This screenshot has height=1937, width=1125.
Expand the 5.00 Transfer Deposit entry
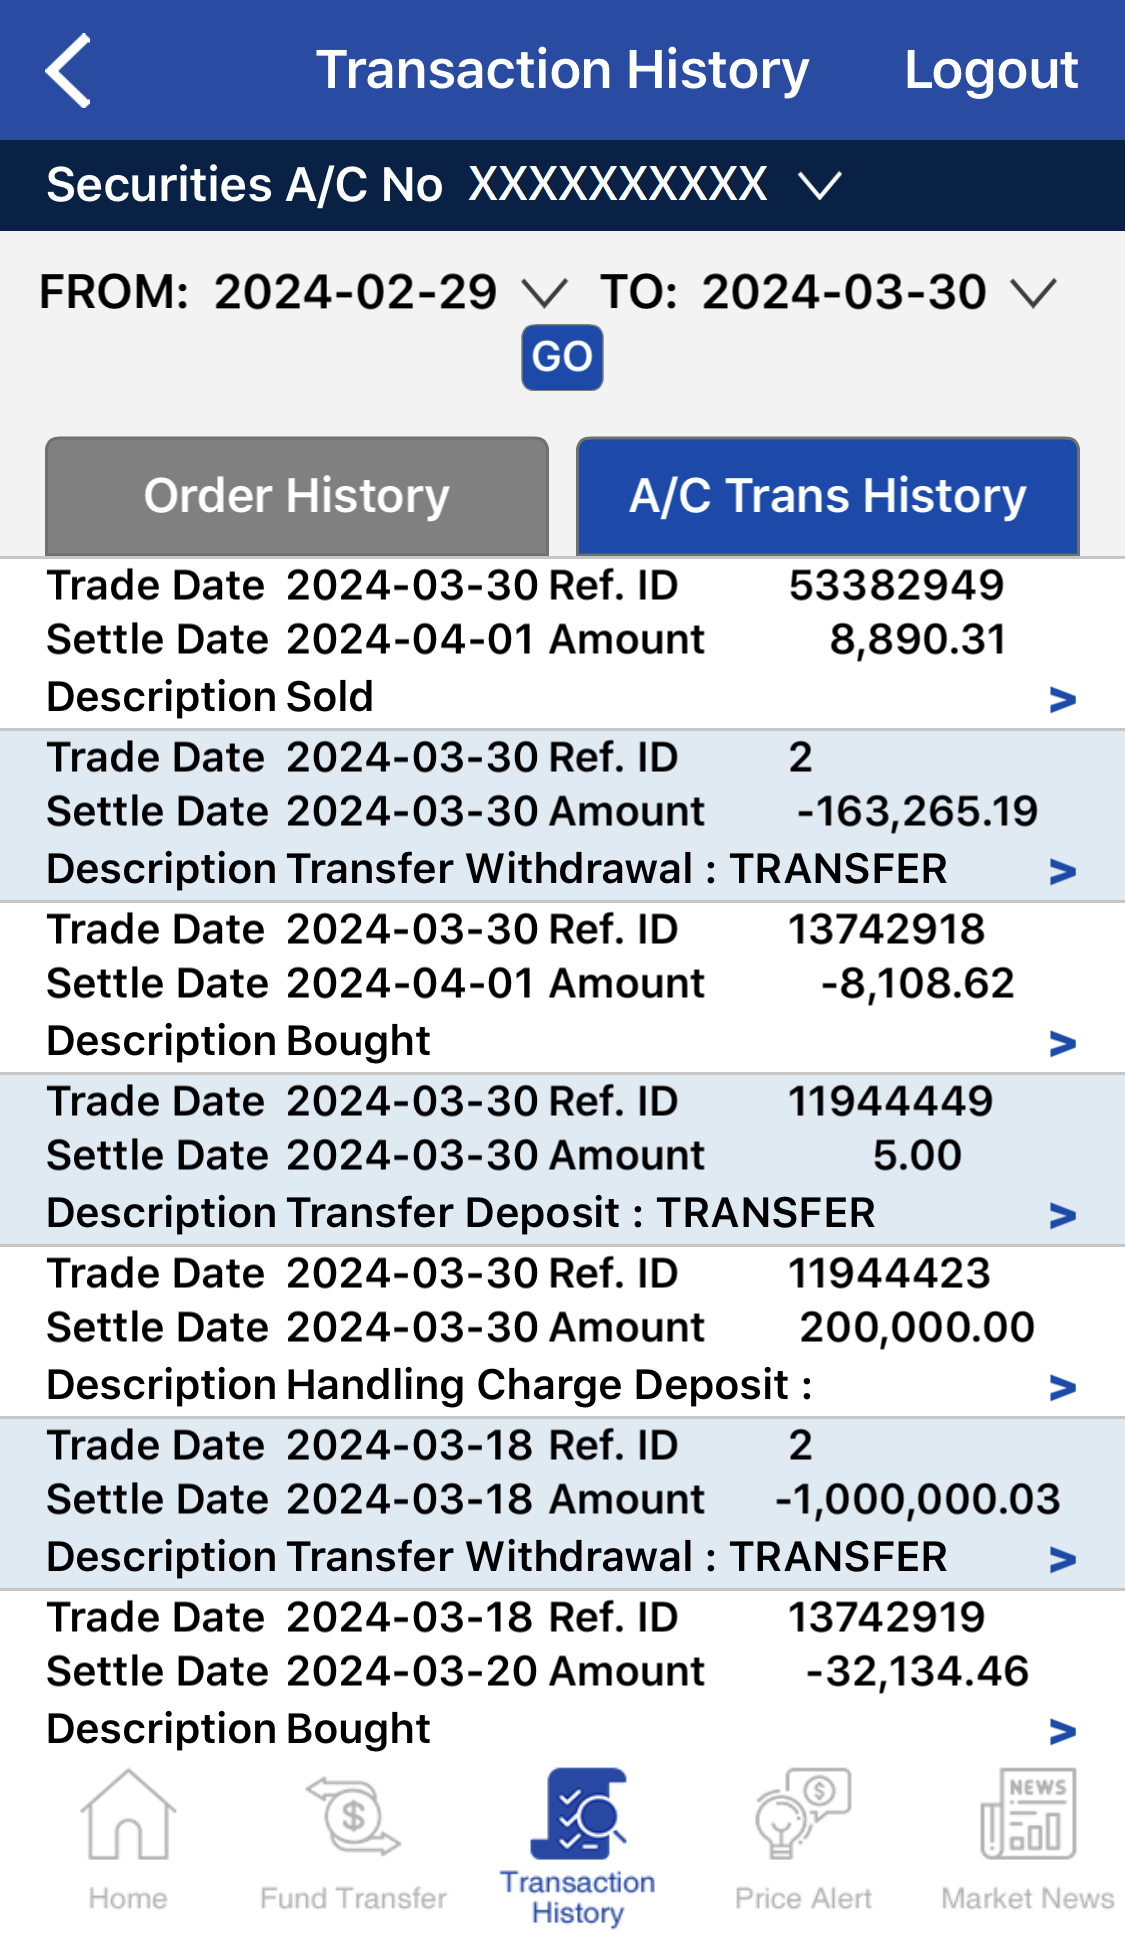tap(1062, 1216)
